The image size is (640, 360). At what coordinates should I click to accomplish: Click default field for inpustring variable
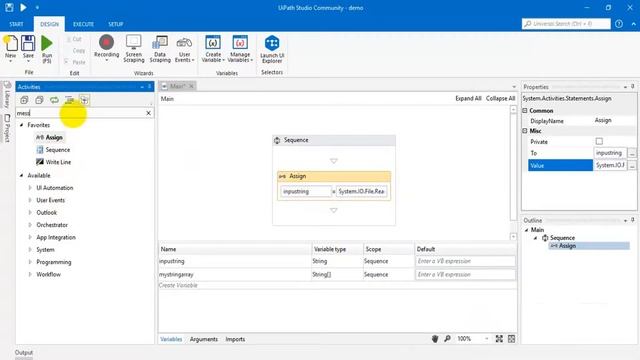465,261
